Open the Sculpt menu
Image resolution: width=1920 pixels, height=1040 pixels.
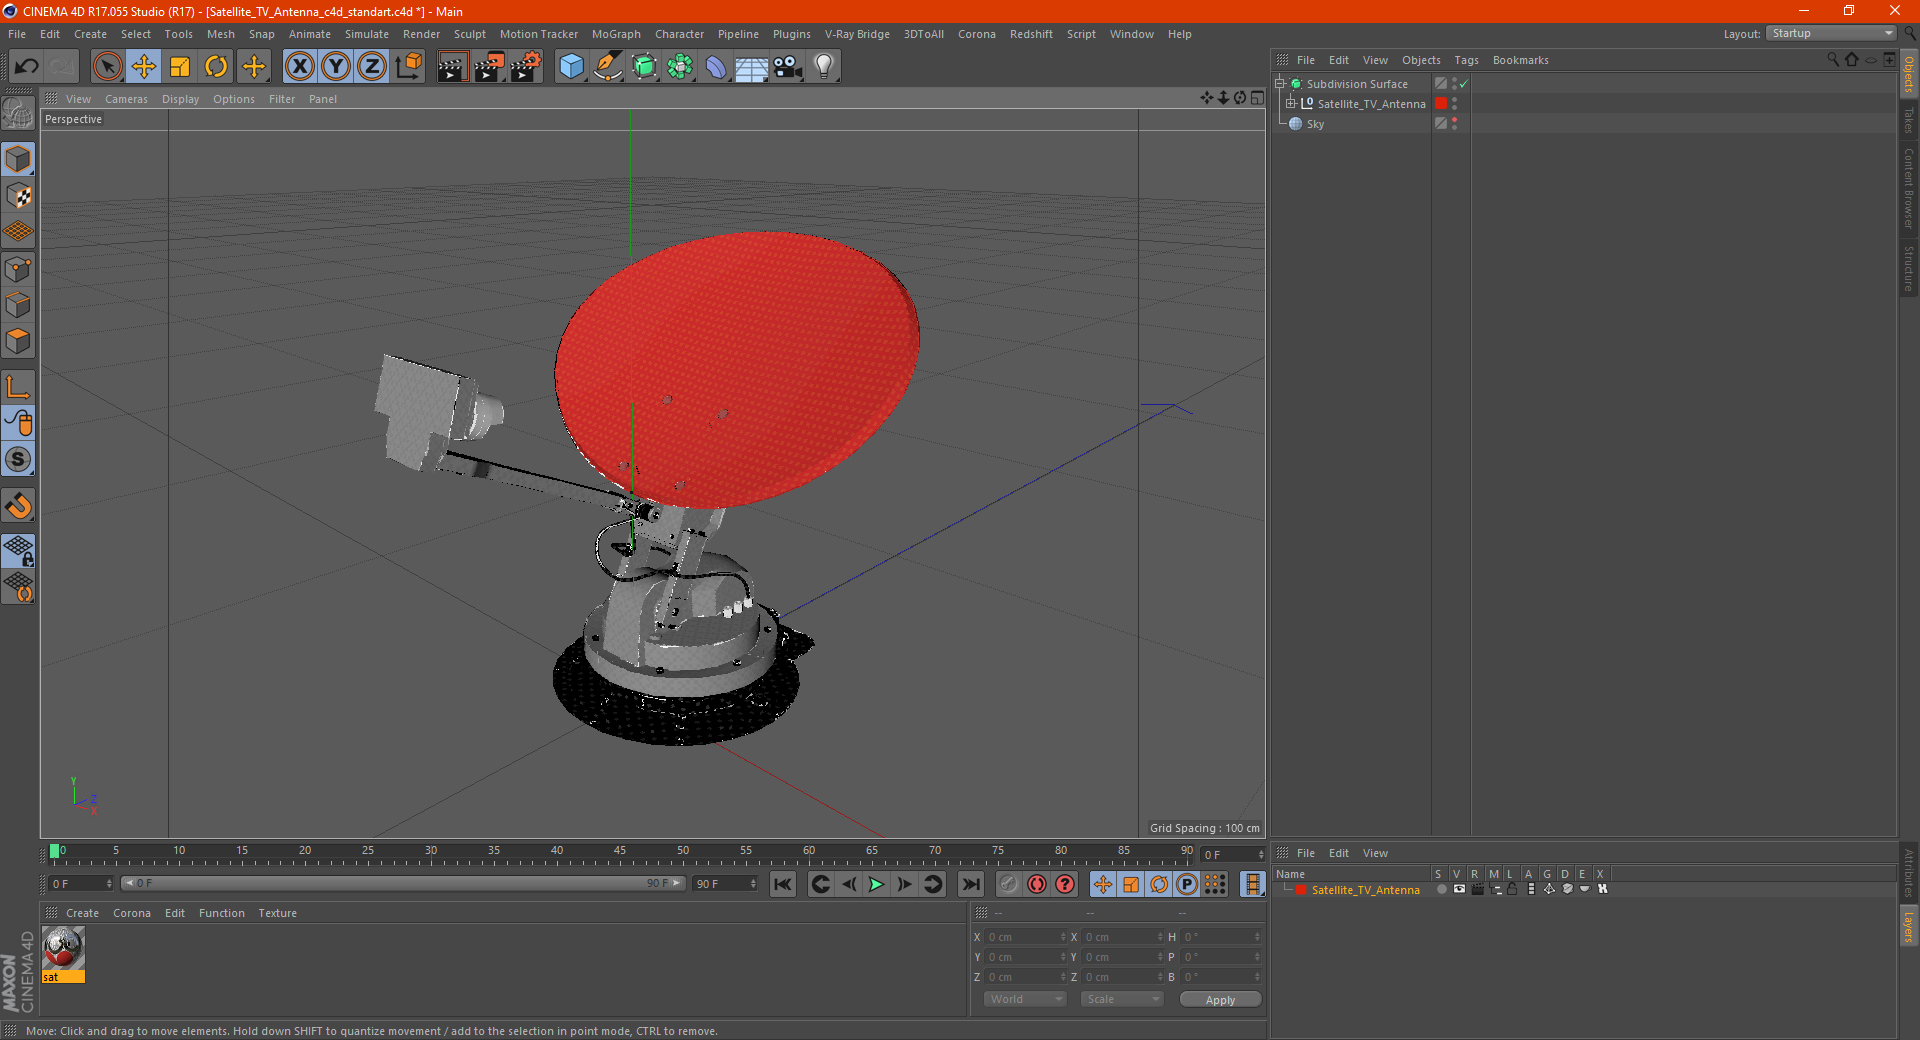click(x=470, y=34)
